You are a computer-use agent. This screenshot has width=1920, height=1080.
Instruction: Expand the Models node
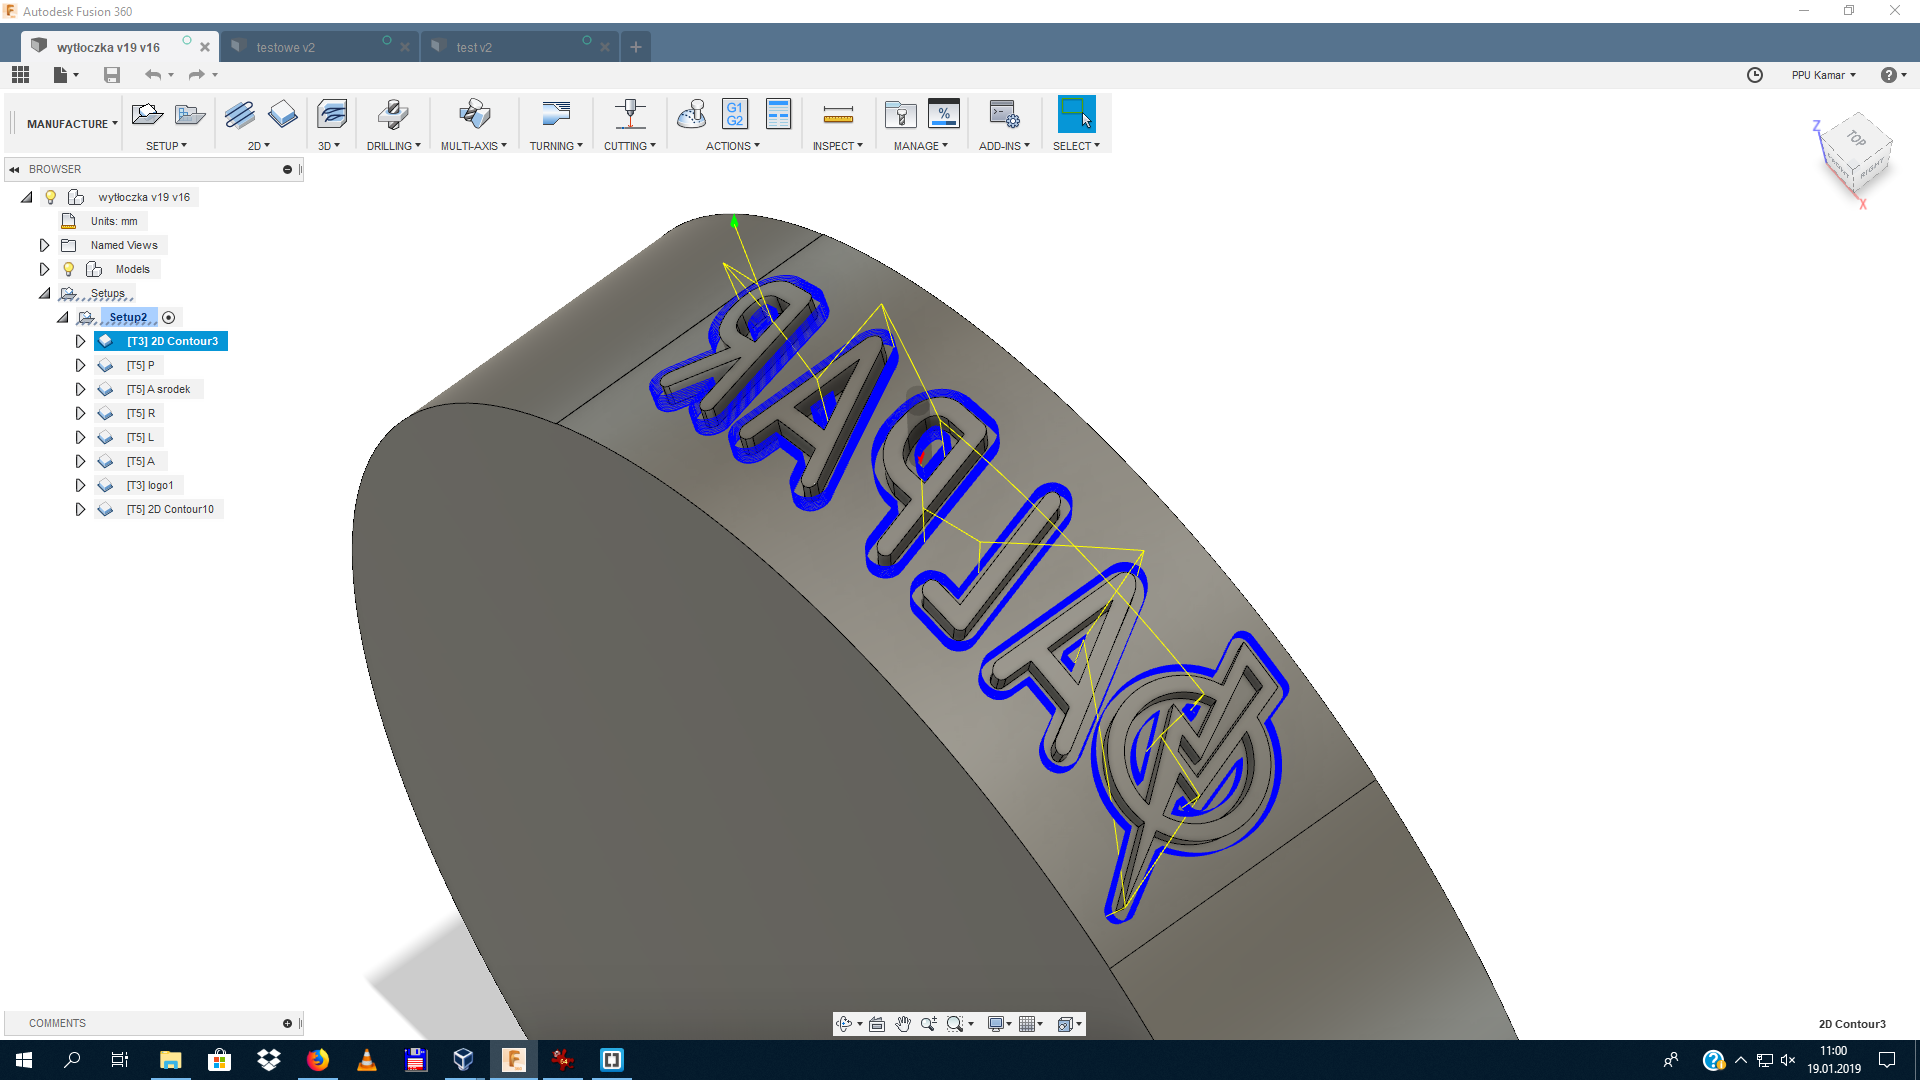point(44,269)
